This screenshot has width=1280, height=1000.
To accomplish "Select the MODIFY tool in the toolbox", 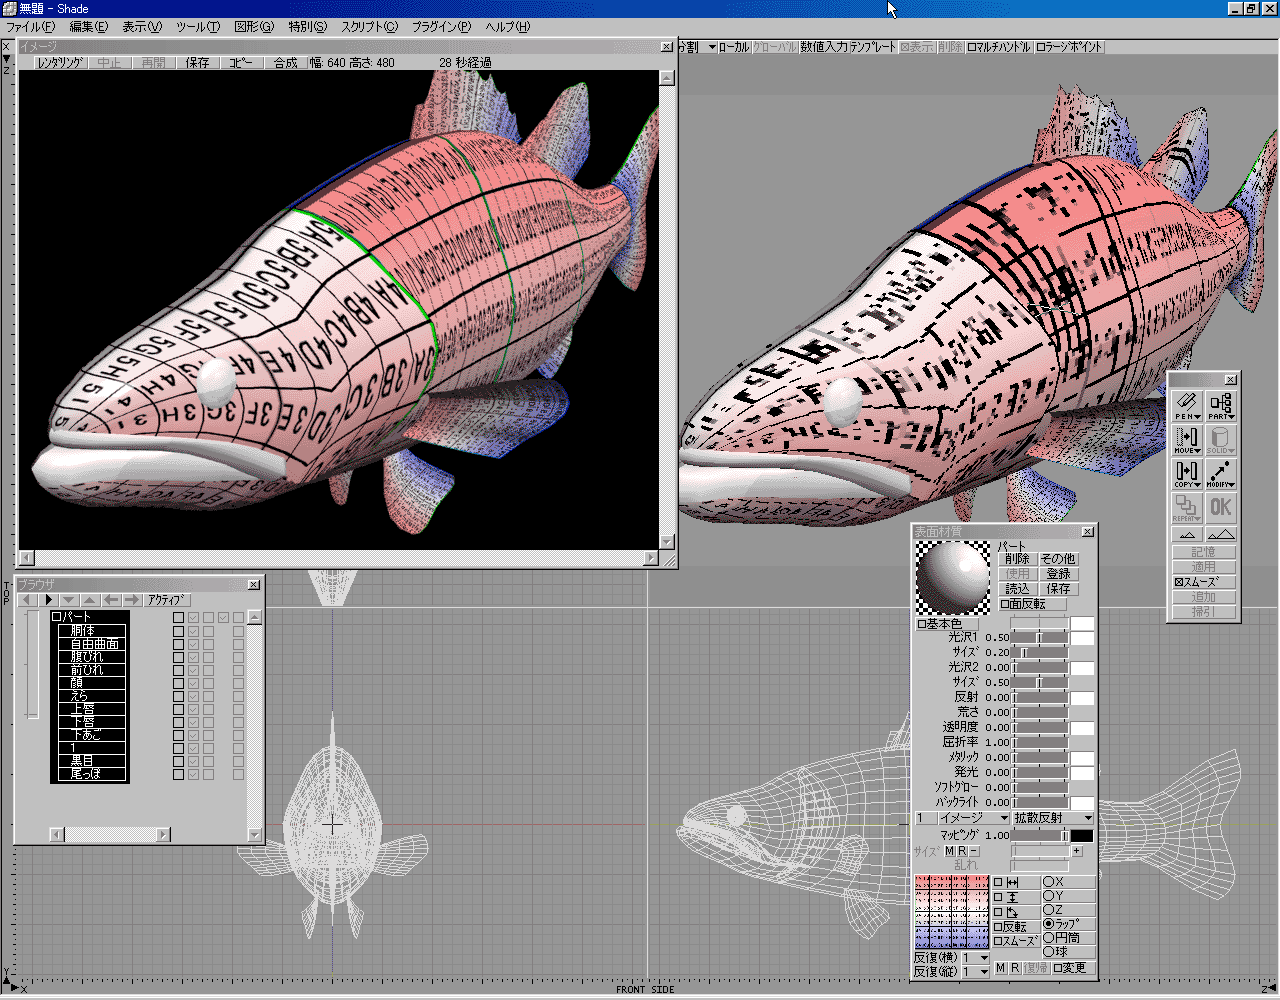I will [x=1221, y=473].
